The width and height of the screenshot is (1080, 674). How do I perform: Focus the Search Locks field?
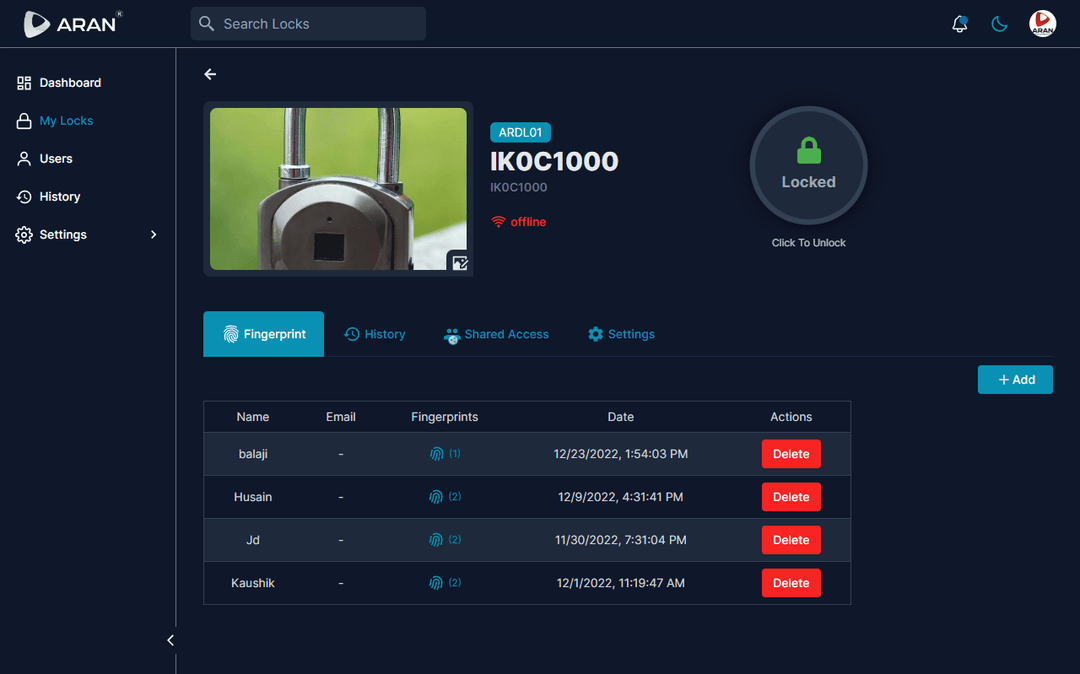pos(308,23)
